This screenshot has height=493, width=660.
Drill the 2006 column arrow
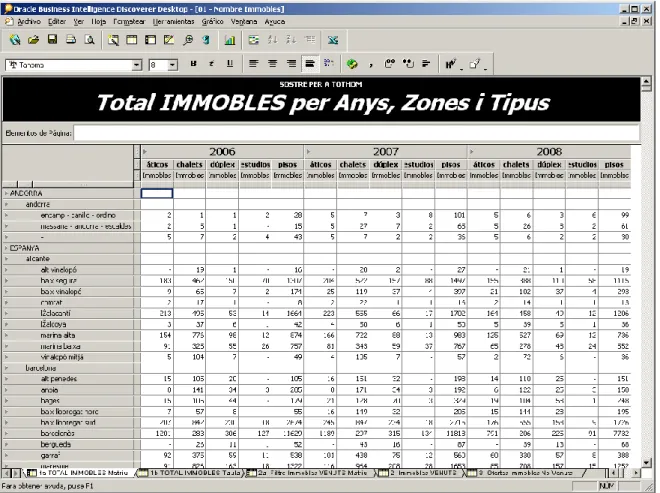click(x=145, y=152)
